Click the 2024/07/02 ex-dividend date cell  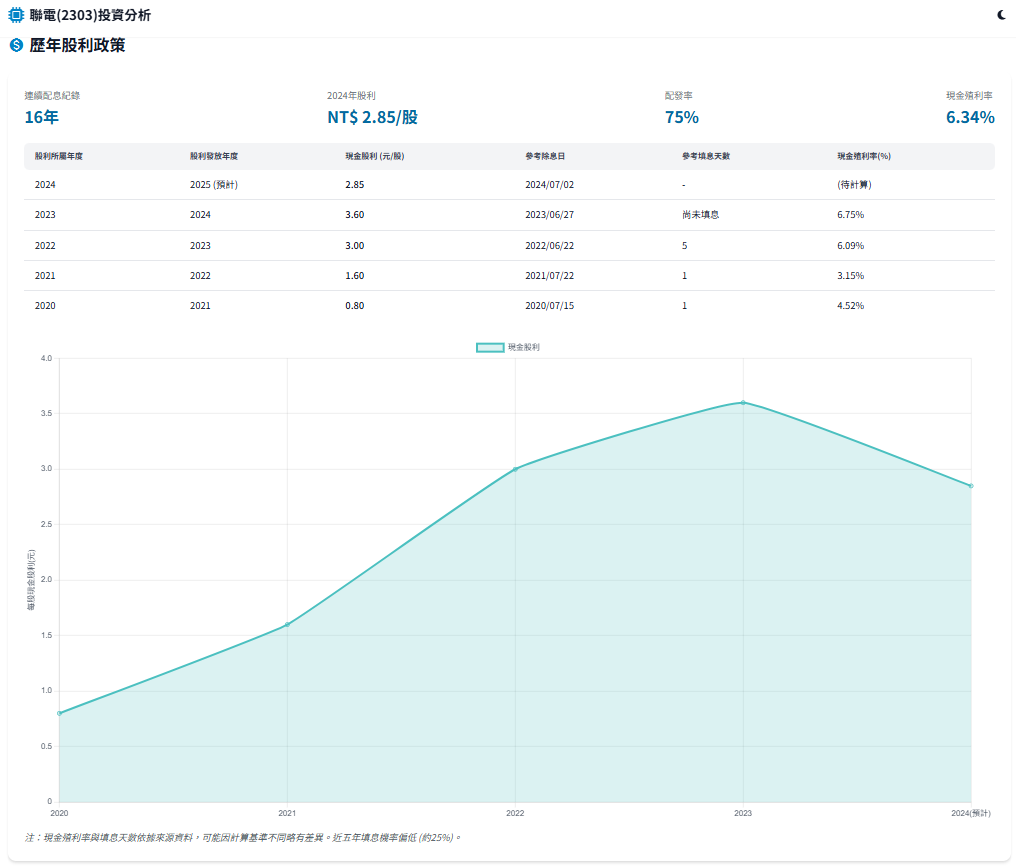click(x=549, y=185)
